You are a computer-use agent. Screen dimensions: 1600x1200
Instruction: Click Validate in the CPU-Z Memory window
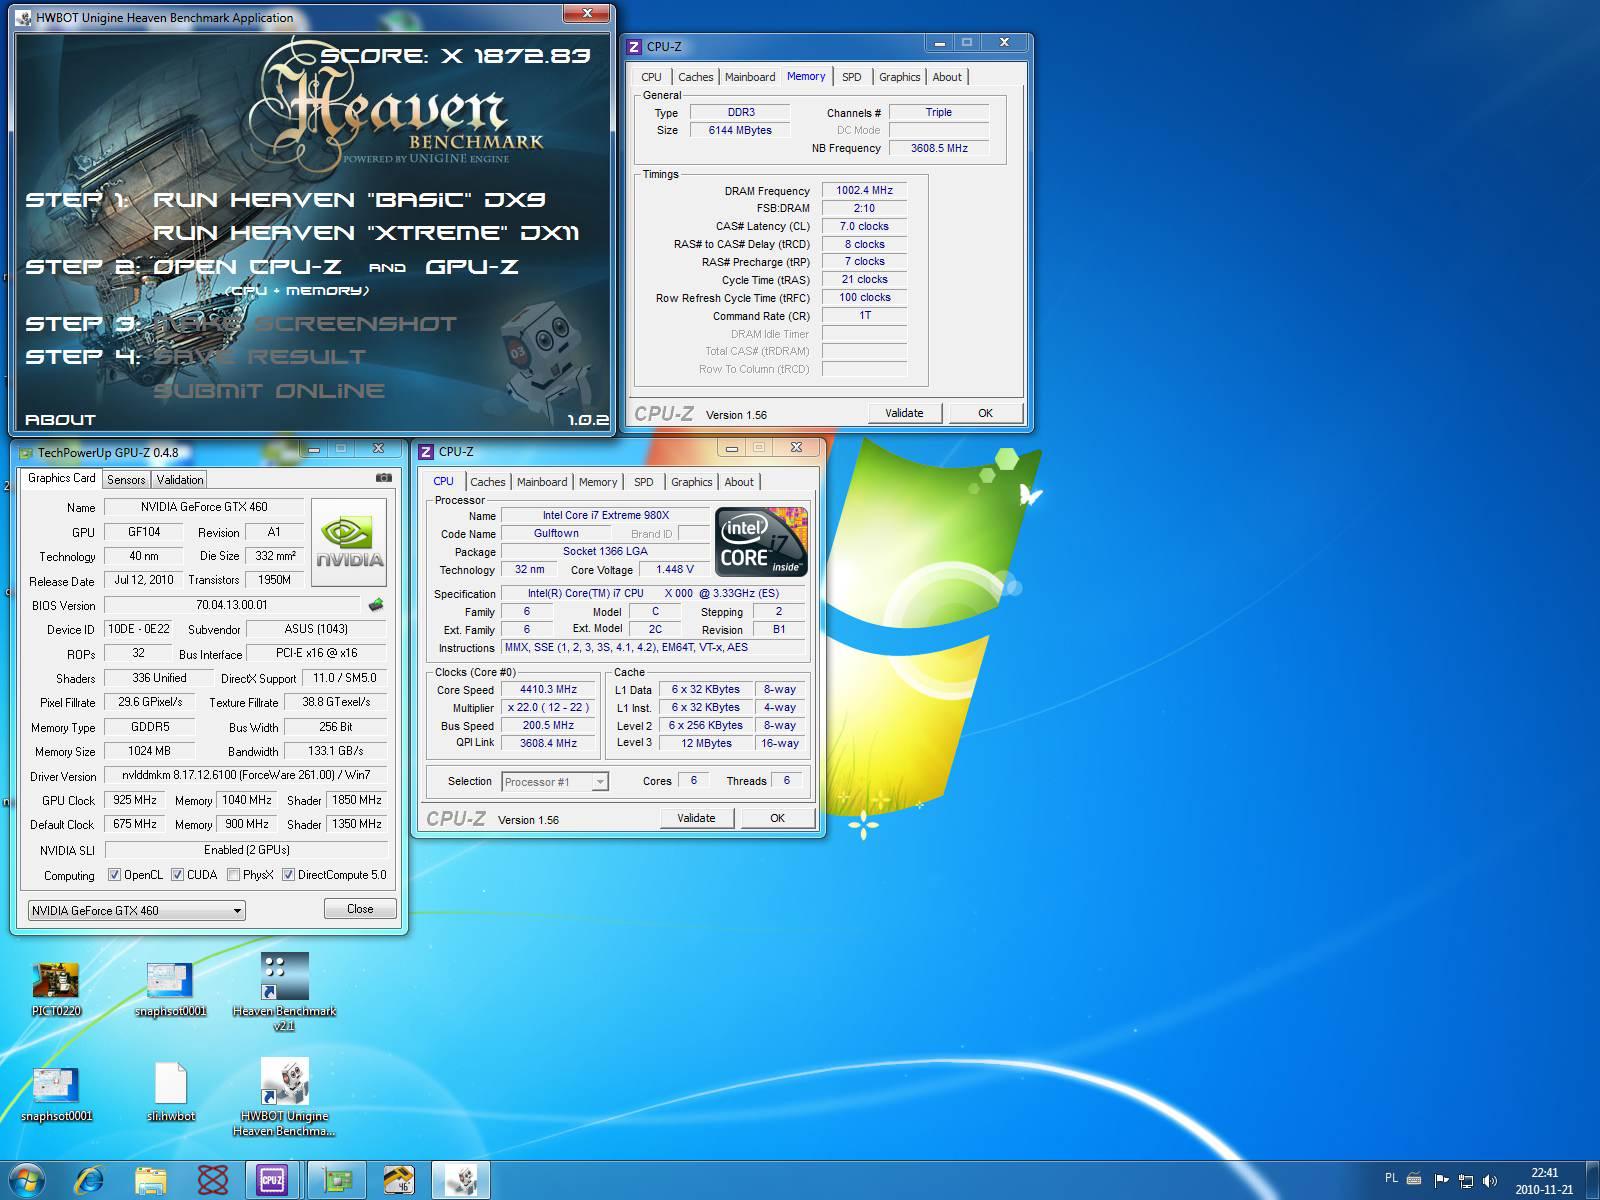pos(904,413)
